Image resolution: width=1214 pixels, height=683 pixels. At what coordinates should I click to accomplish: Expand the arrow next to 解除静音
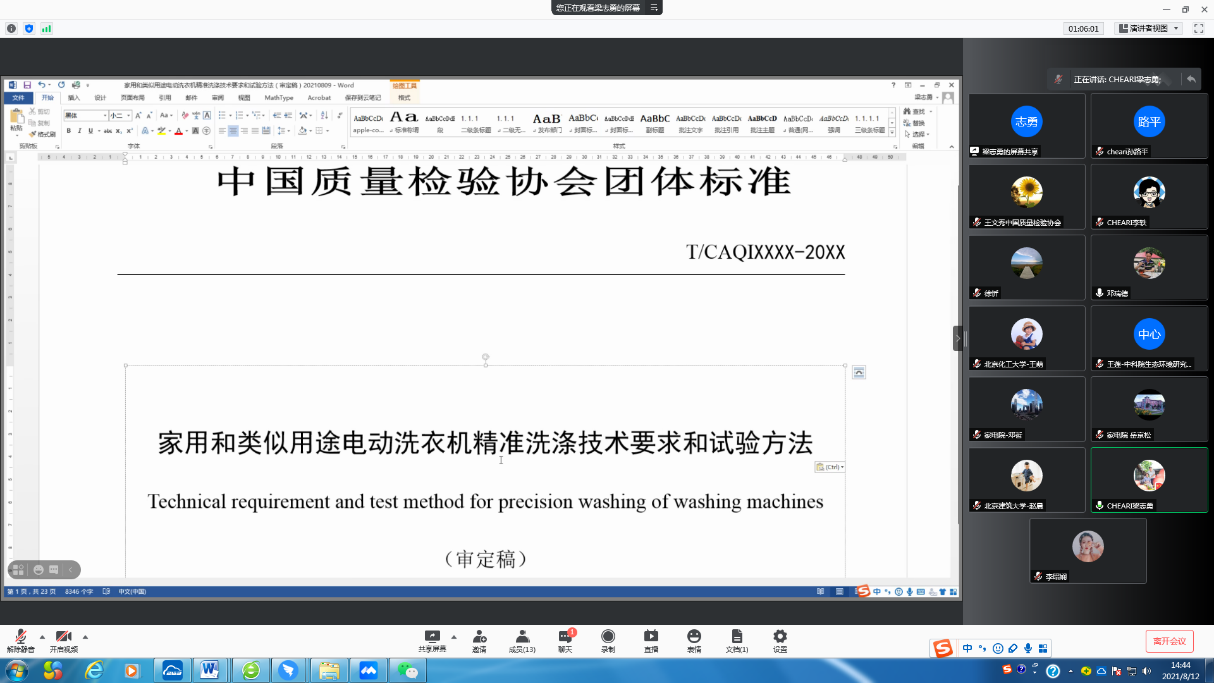[42, 636]
